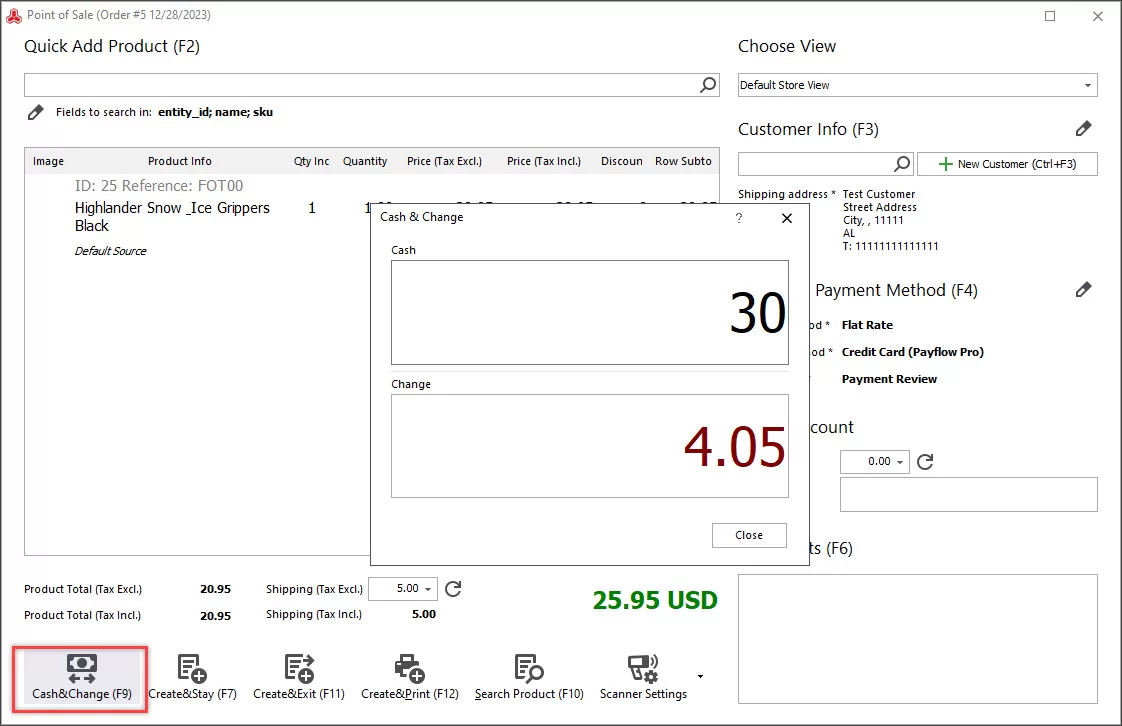Click the Product Info column header
Viewport: 1122px width, 726px height.
pos(180,162)
